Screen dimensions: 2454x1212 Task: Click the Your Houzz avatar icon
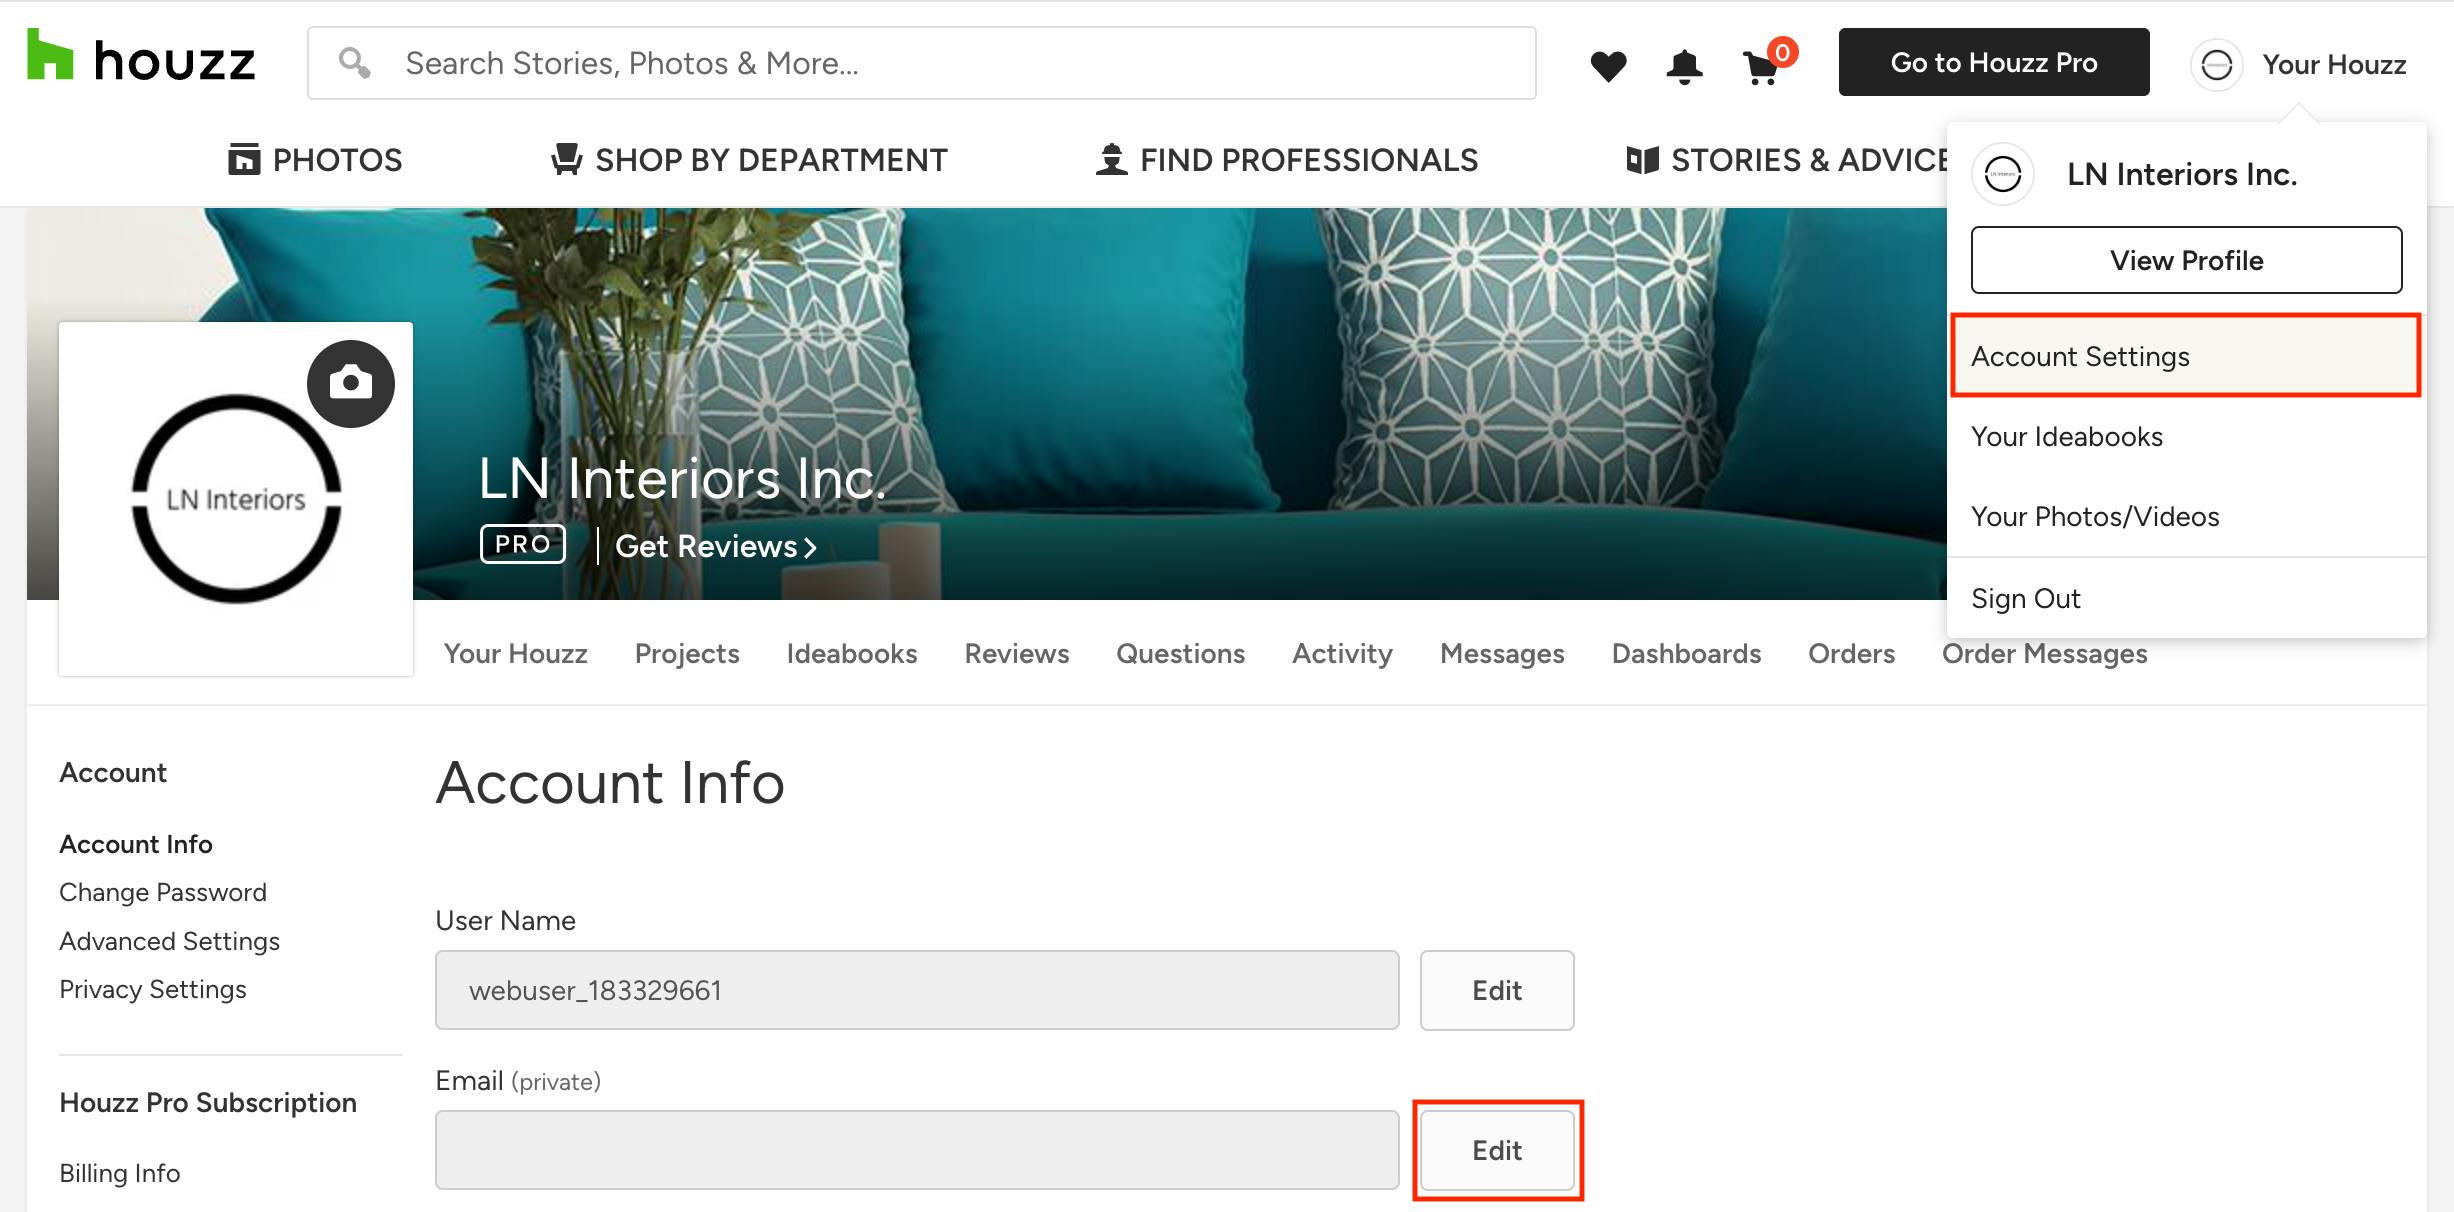[2216, 65]
